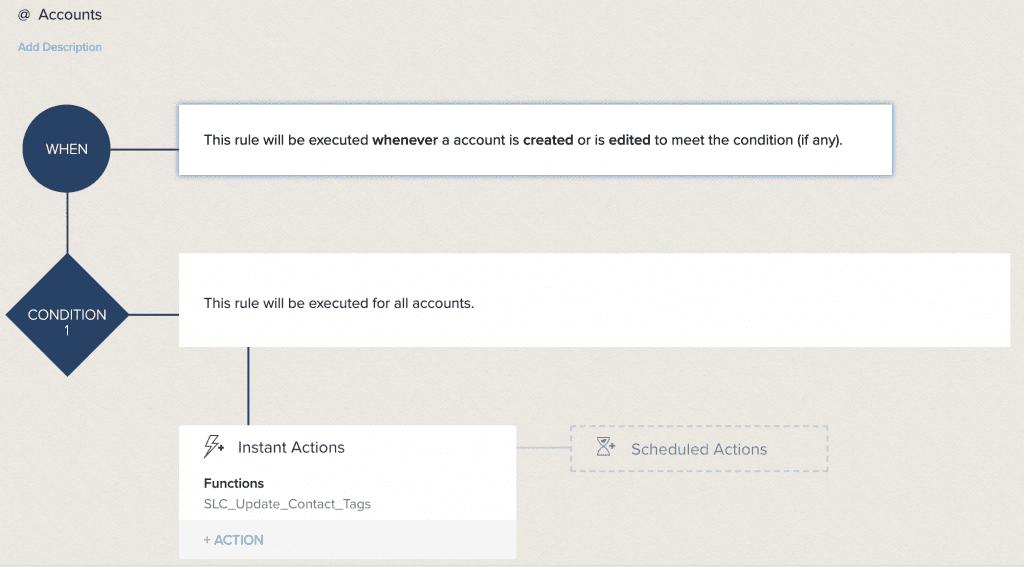Click the connector line between WHEN and CONDITION

coord(67,223)
